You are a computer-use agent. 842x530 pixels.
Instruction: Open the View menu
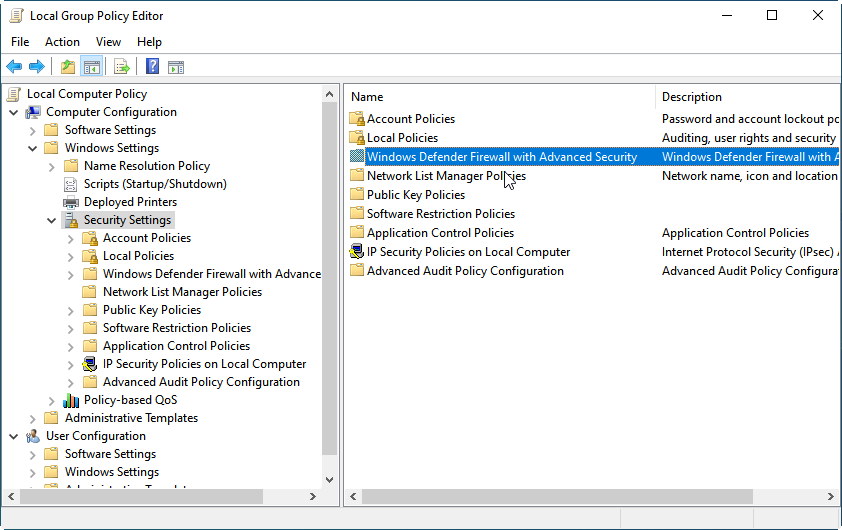[x=108, y=42]
